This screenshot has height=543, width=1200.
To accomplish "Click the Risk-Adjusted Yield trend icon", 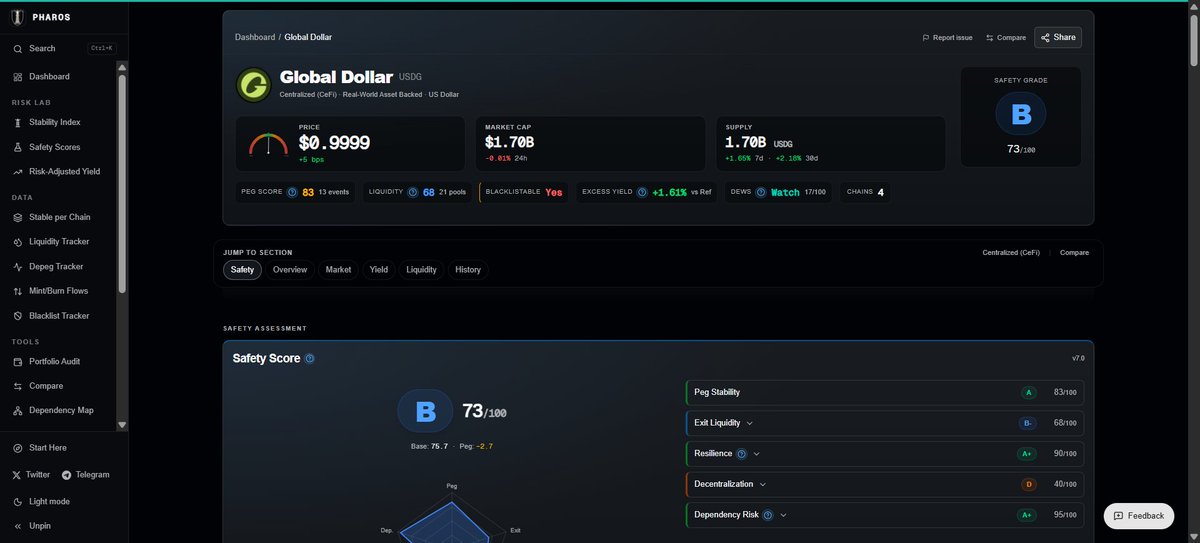I will (x=18, y=172).
